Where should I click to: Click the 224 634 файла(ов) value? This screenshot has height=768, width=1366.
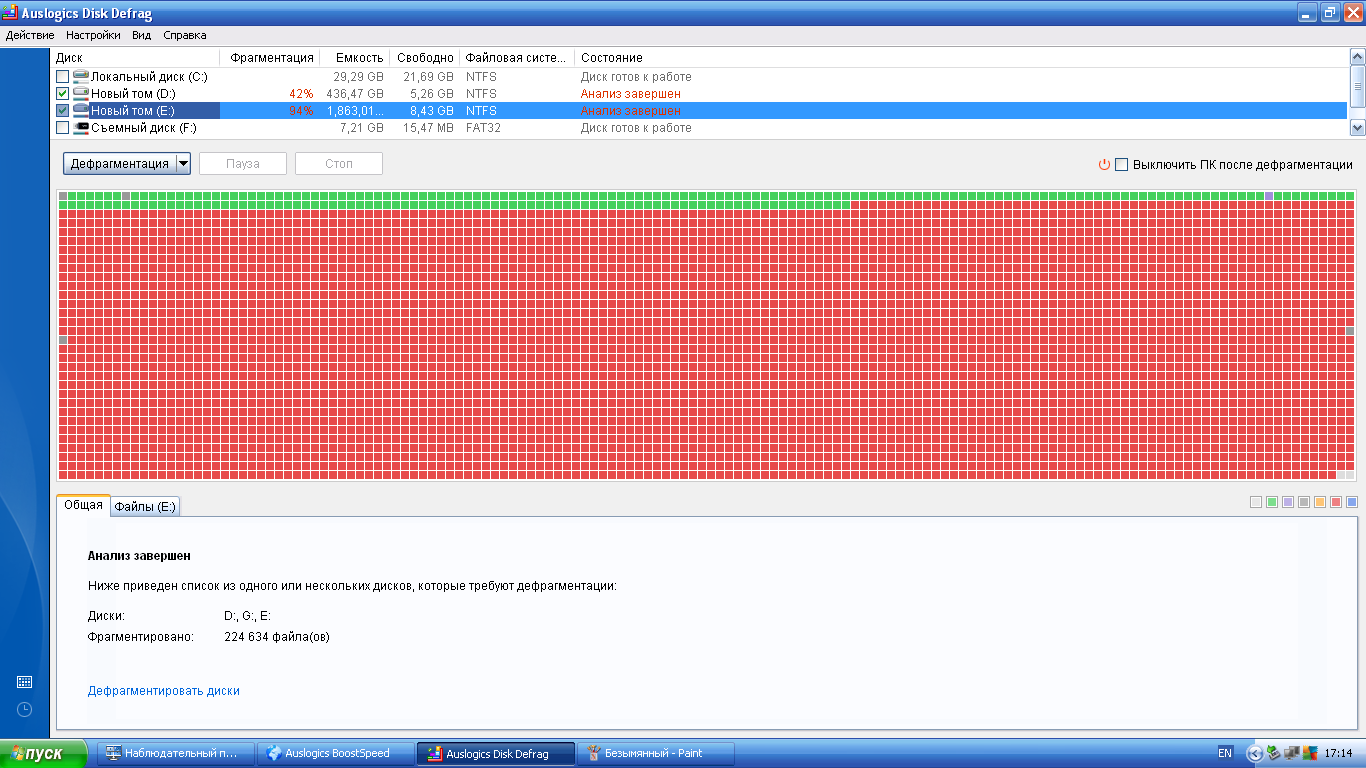(x=277, y=636)
